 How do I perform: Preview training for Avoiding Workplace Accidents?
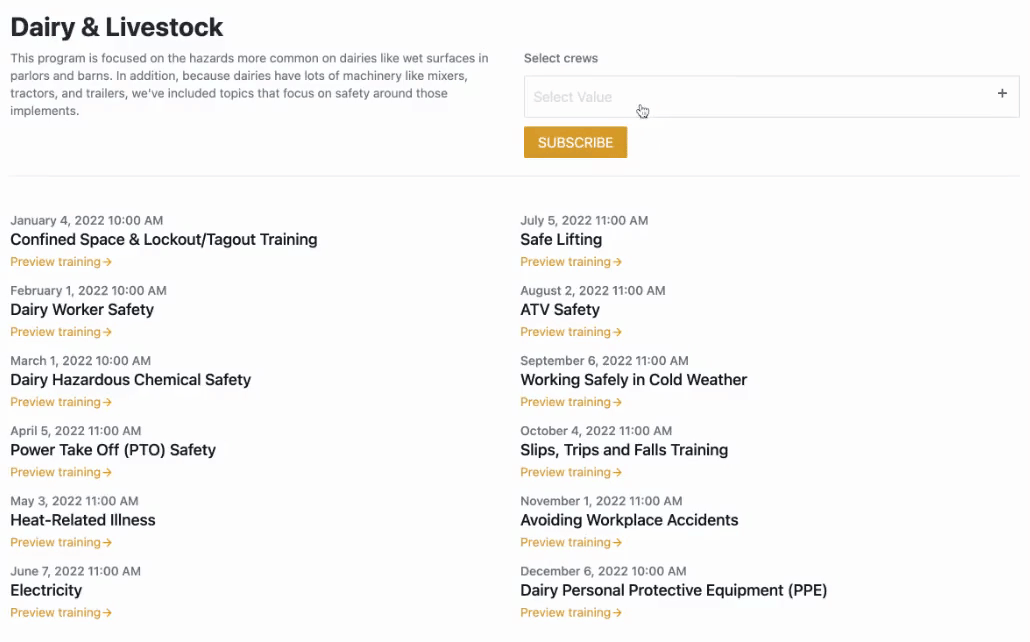coord(571,543)
